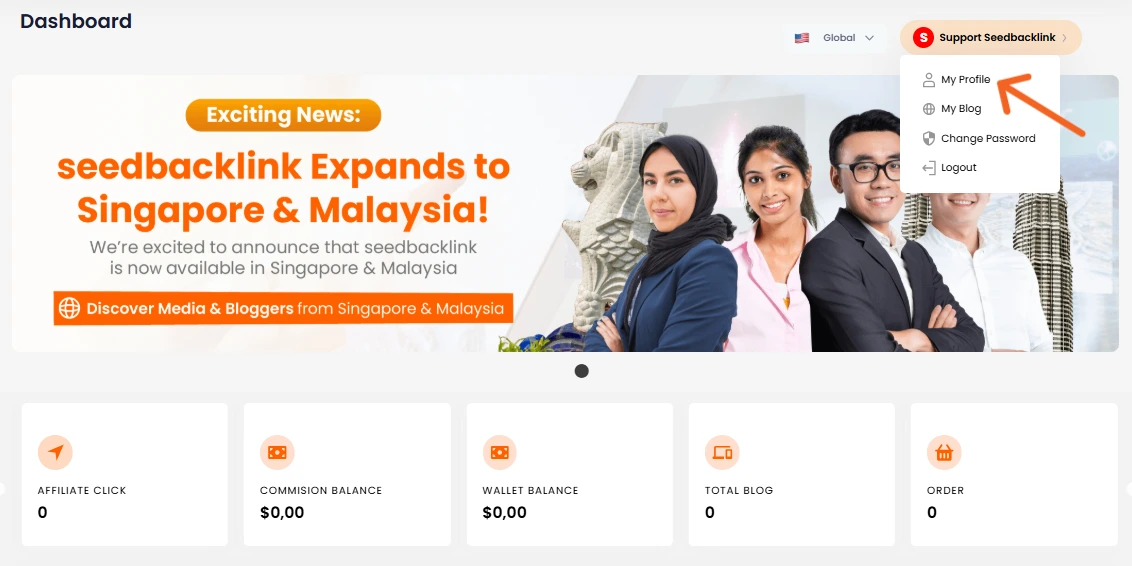Expand the chevron next to Global
The width and height of the screenshot is (1132, 566).
click(x=869, y=38)
